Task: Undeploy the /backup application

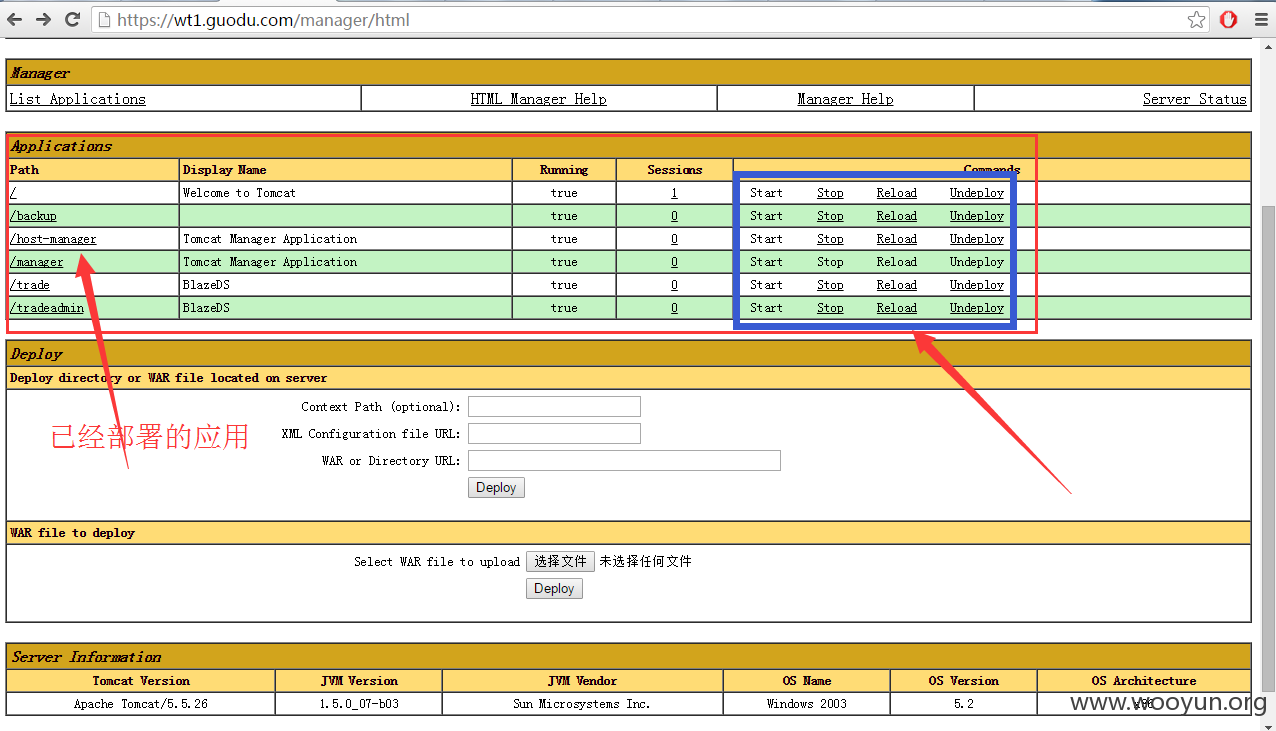Action: tap(977, 216)
